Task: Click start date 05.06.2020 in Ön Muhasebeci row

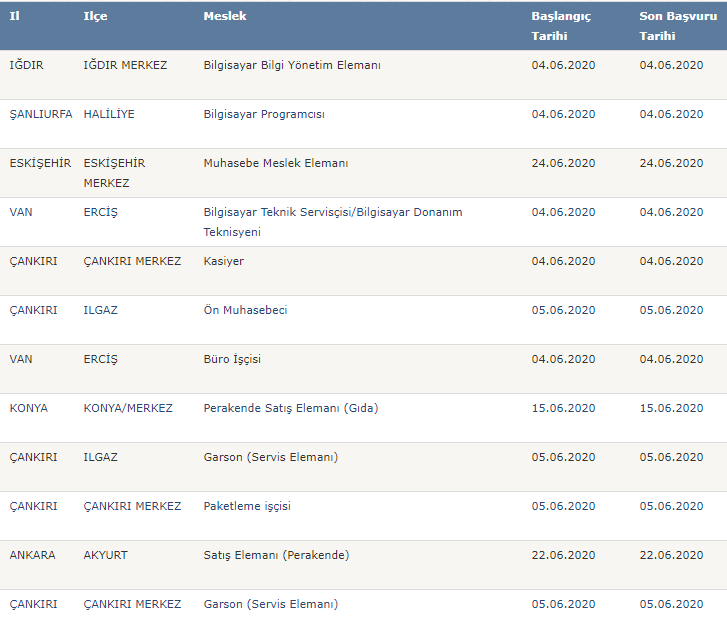Action: pos(563,310)
